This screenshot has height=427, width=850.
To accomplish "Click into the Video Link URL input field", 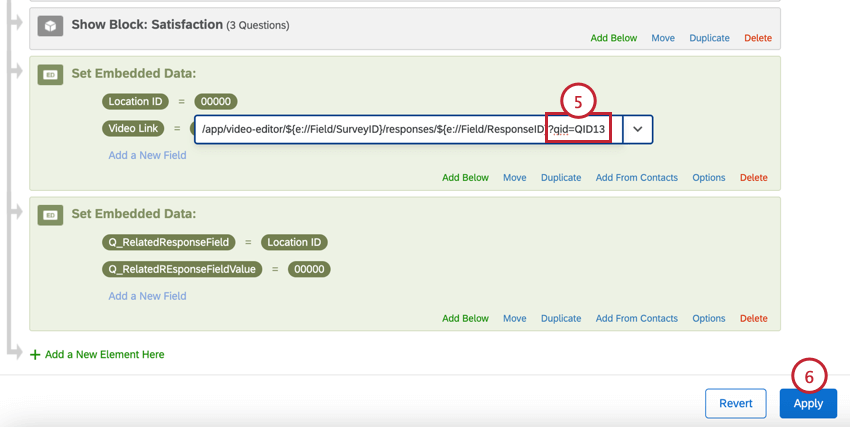I will 409,130.
